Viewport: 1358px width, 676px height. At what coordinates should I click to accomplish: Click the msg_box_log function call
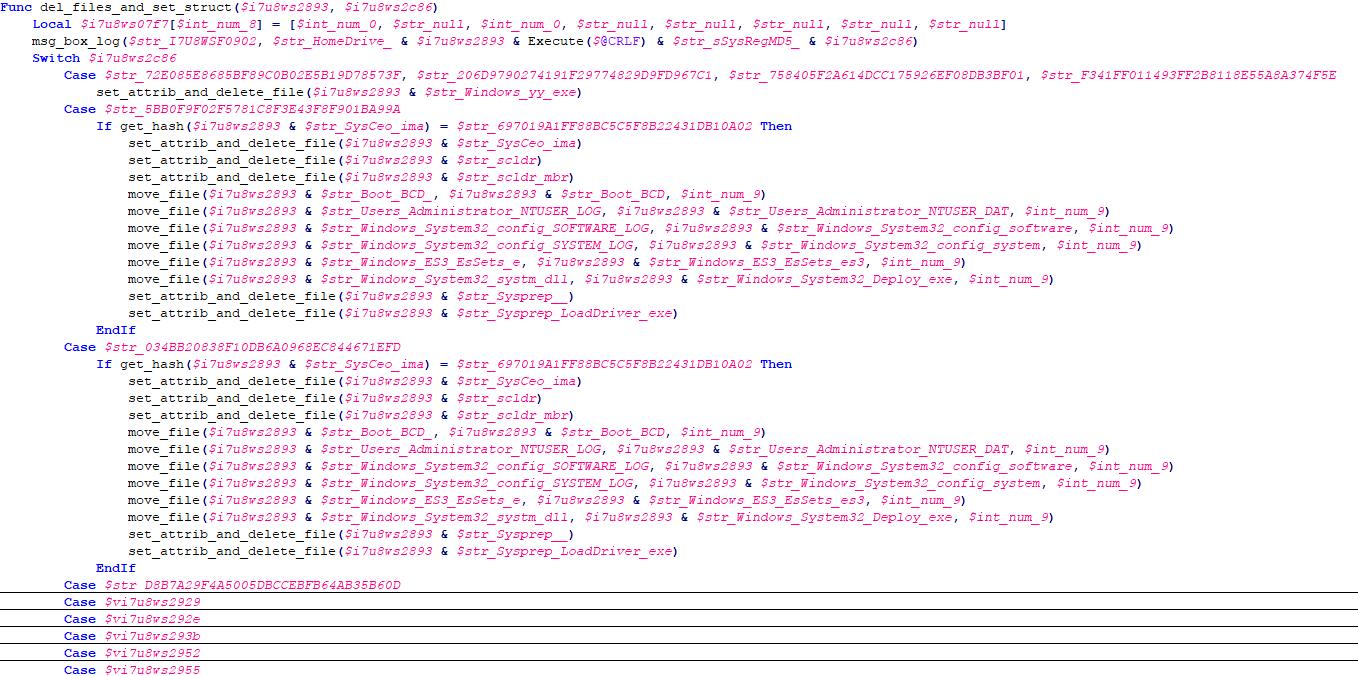pos(76,41)
